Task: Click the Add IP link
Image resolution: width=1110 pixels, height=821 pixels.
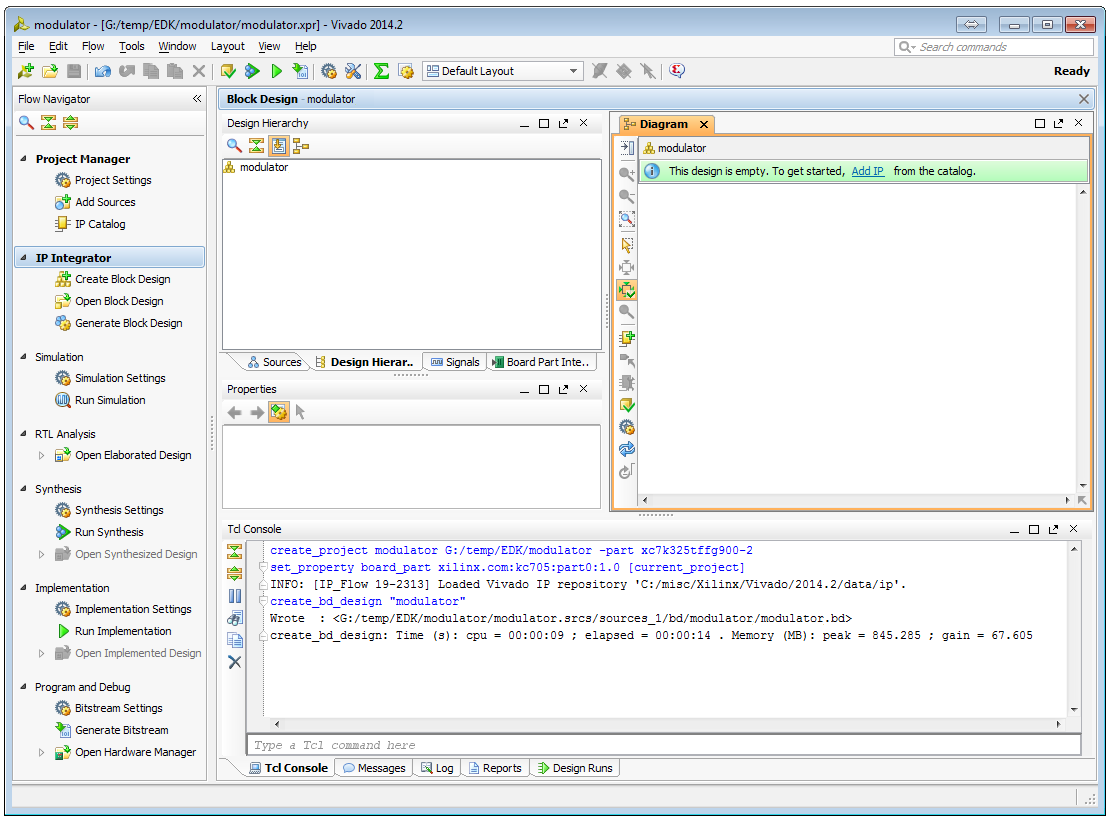Action: point(867,171)
